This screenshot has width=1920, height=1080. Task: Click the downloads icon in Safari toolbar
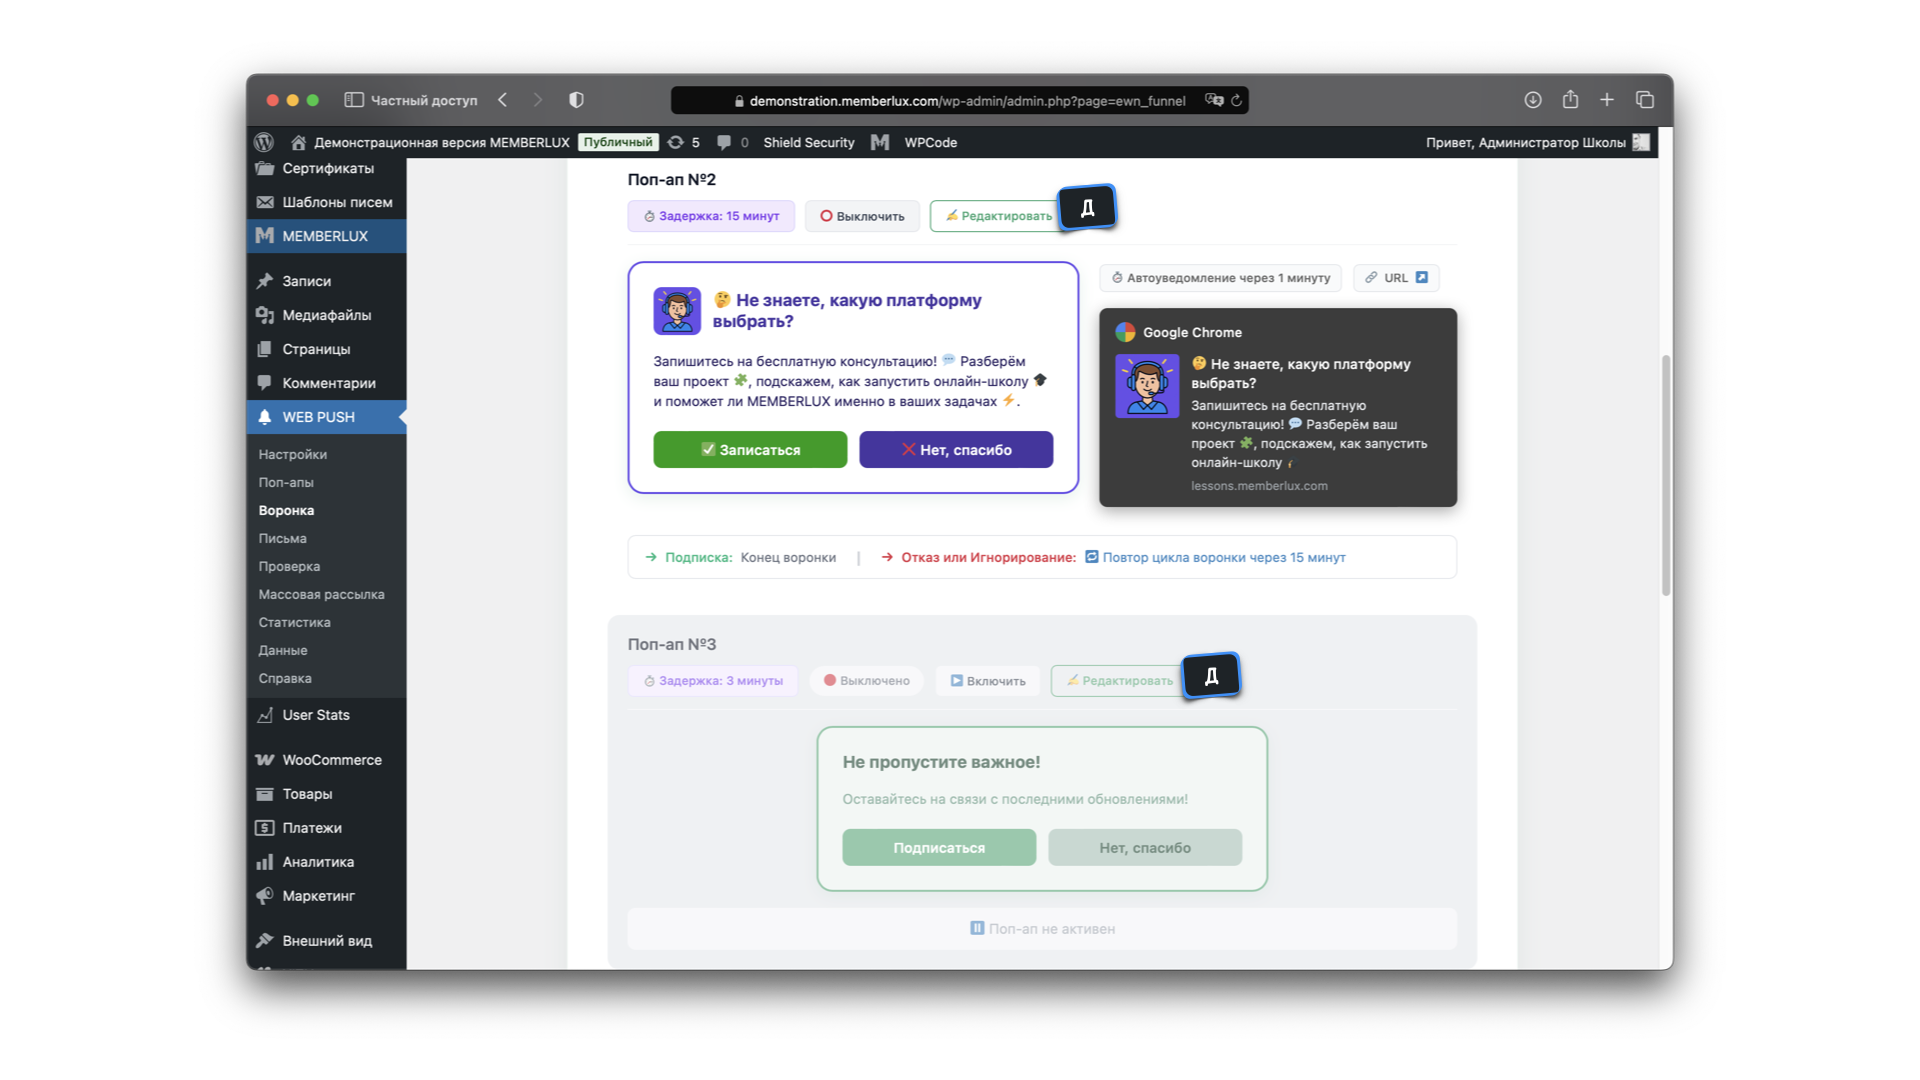1532,100
